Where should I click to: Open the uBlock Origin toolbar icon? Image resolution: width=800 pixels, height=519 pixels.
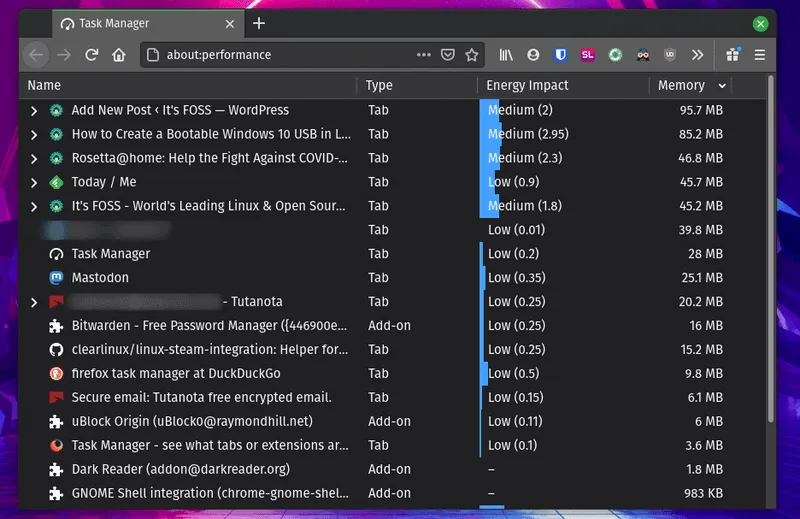point(670,55)
